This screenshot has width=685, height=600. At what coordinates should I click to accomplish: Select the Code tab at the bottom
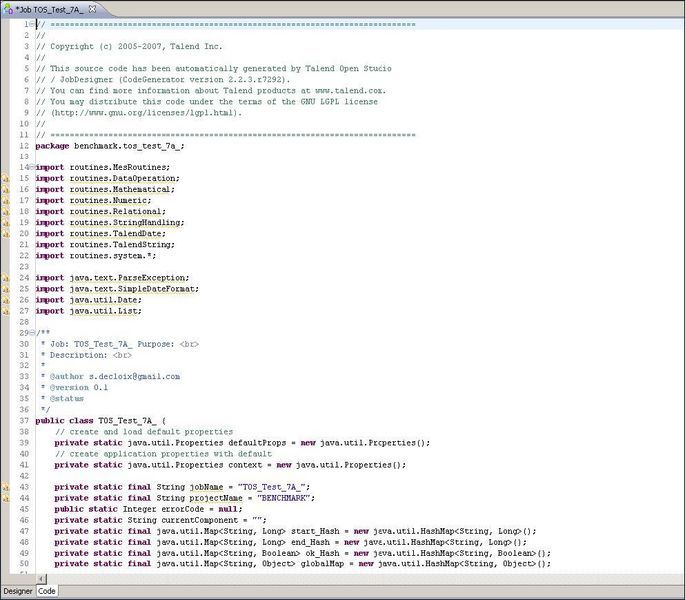[x=47, y=591]
